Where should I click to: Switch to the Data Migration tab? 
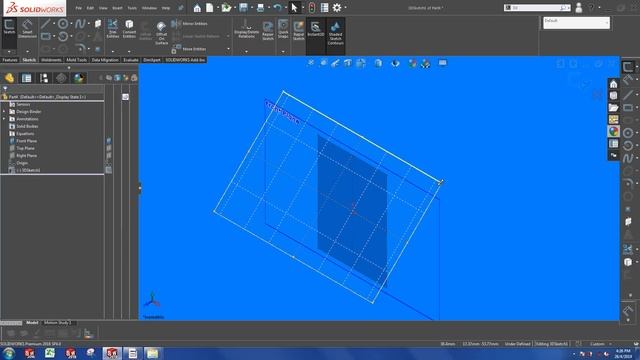105,60
